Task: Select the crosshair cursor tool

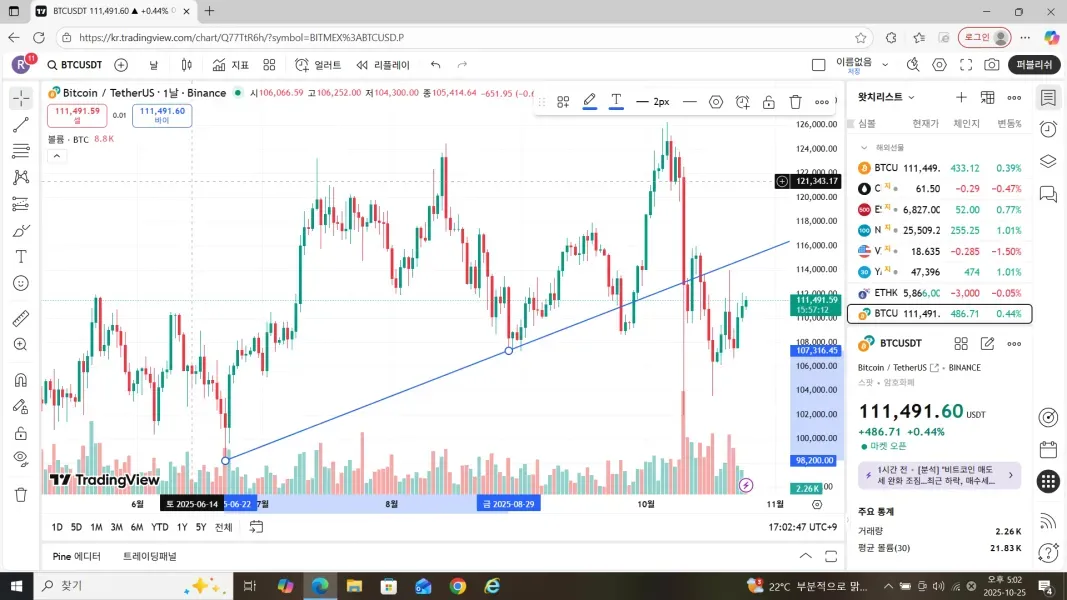Action: [x=20, y=99]
